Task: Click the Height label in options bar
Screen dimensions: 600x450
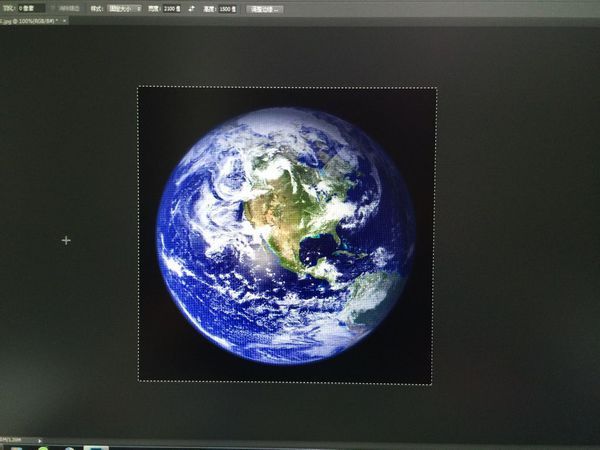Action: [x=209, y=8]
